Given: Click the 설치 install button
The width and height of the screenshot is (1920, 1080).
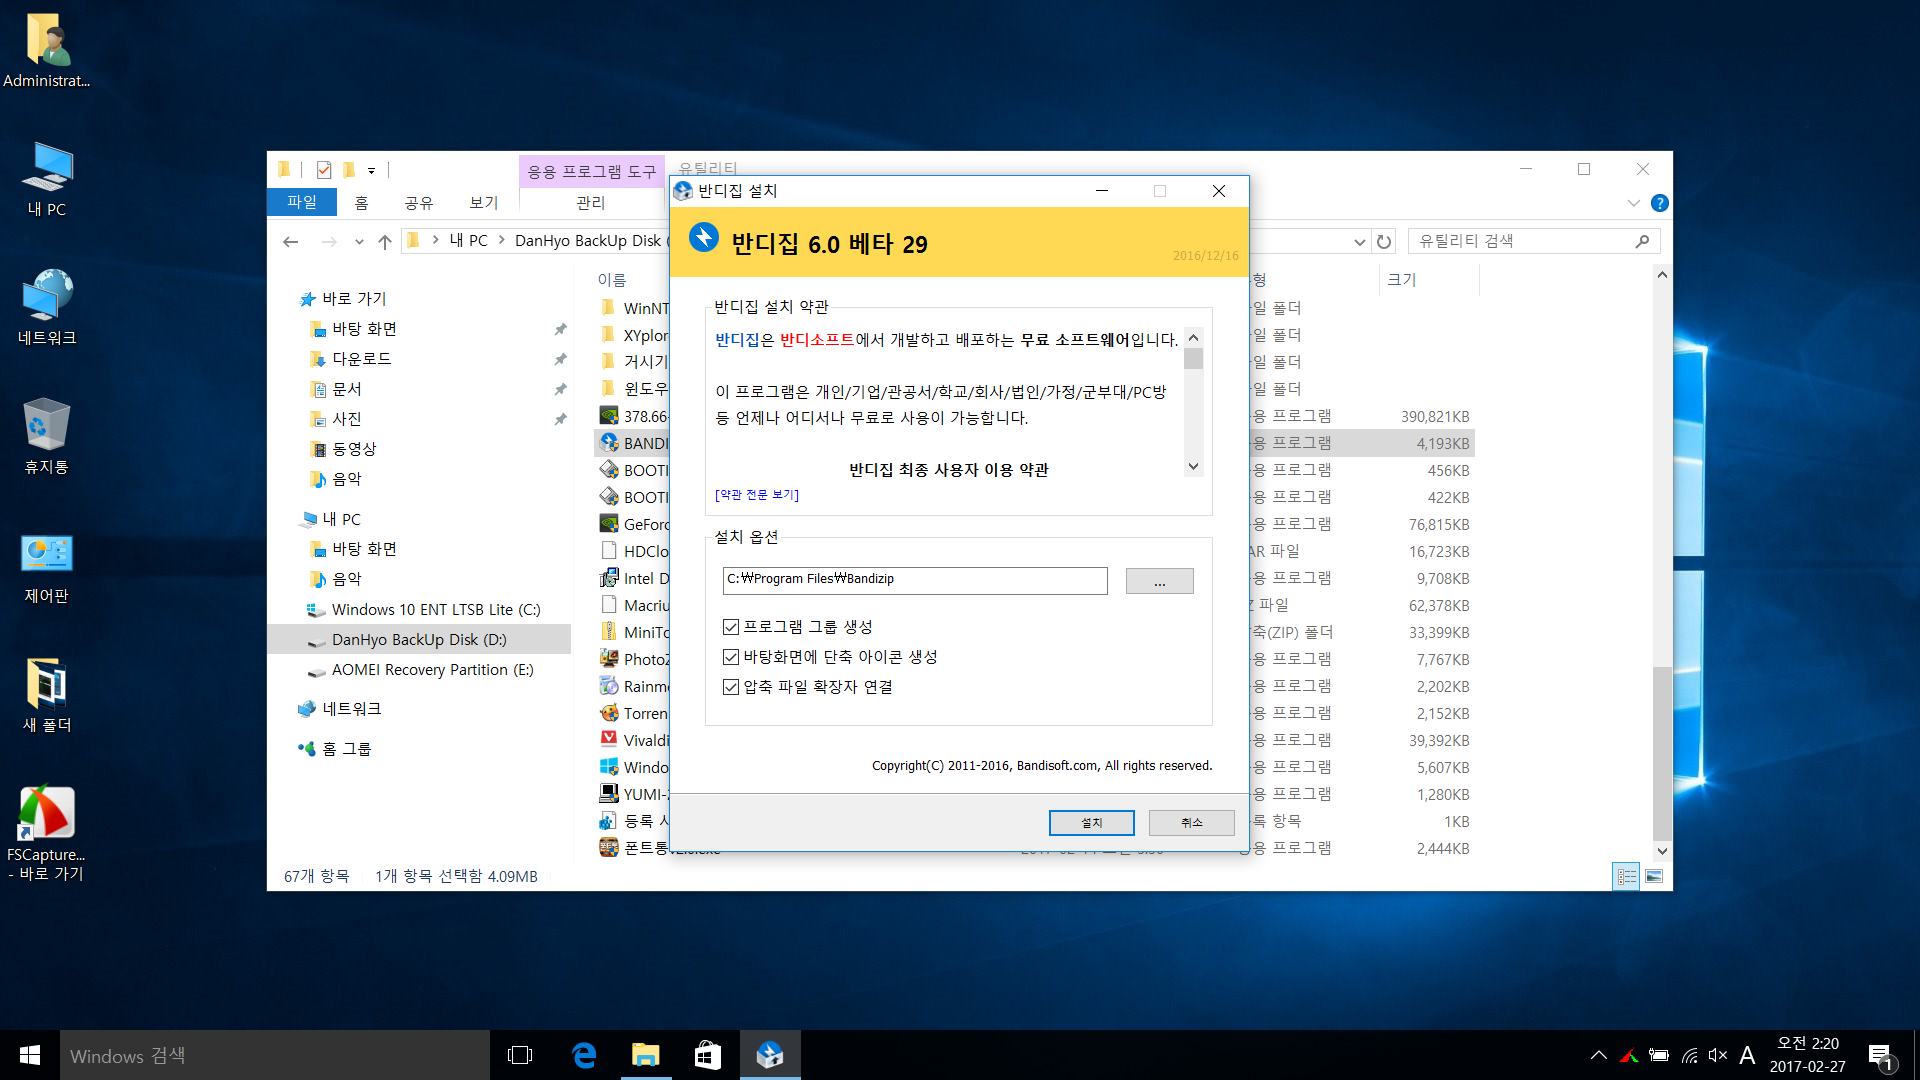Looking at the screenshot, I should click(x=1092, y=823).
